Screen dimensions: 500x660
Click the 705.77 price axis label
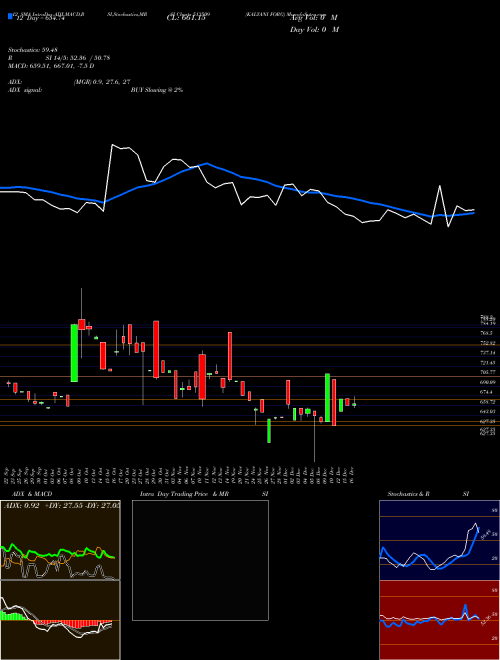click(x=488, y=372)
